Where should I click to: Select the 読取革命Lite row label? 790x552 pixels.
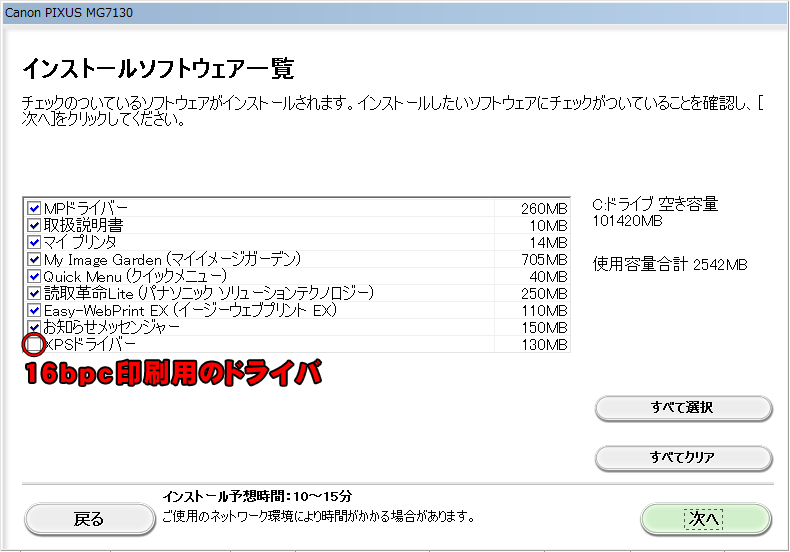[209, 294]
